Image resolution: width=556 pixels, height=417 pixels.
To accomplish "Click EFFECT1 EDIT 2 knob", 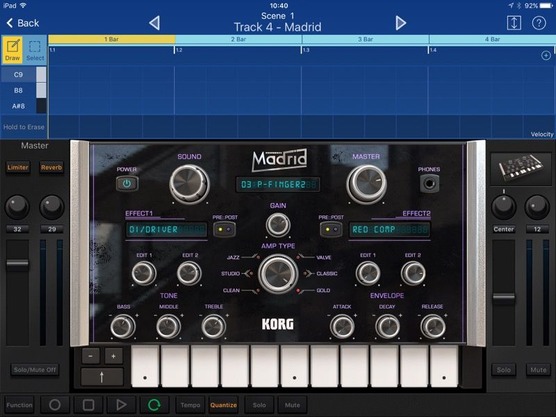I will click(x=189, y=273).
